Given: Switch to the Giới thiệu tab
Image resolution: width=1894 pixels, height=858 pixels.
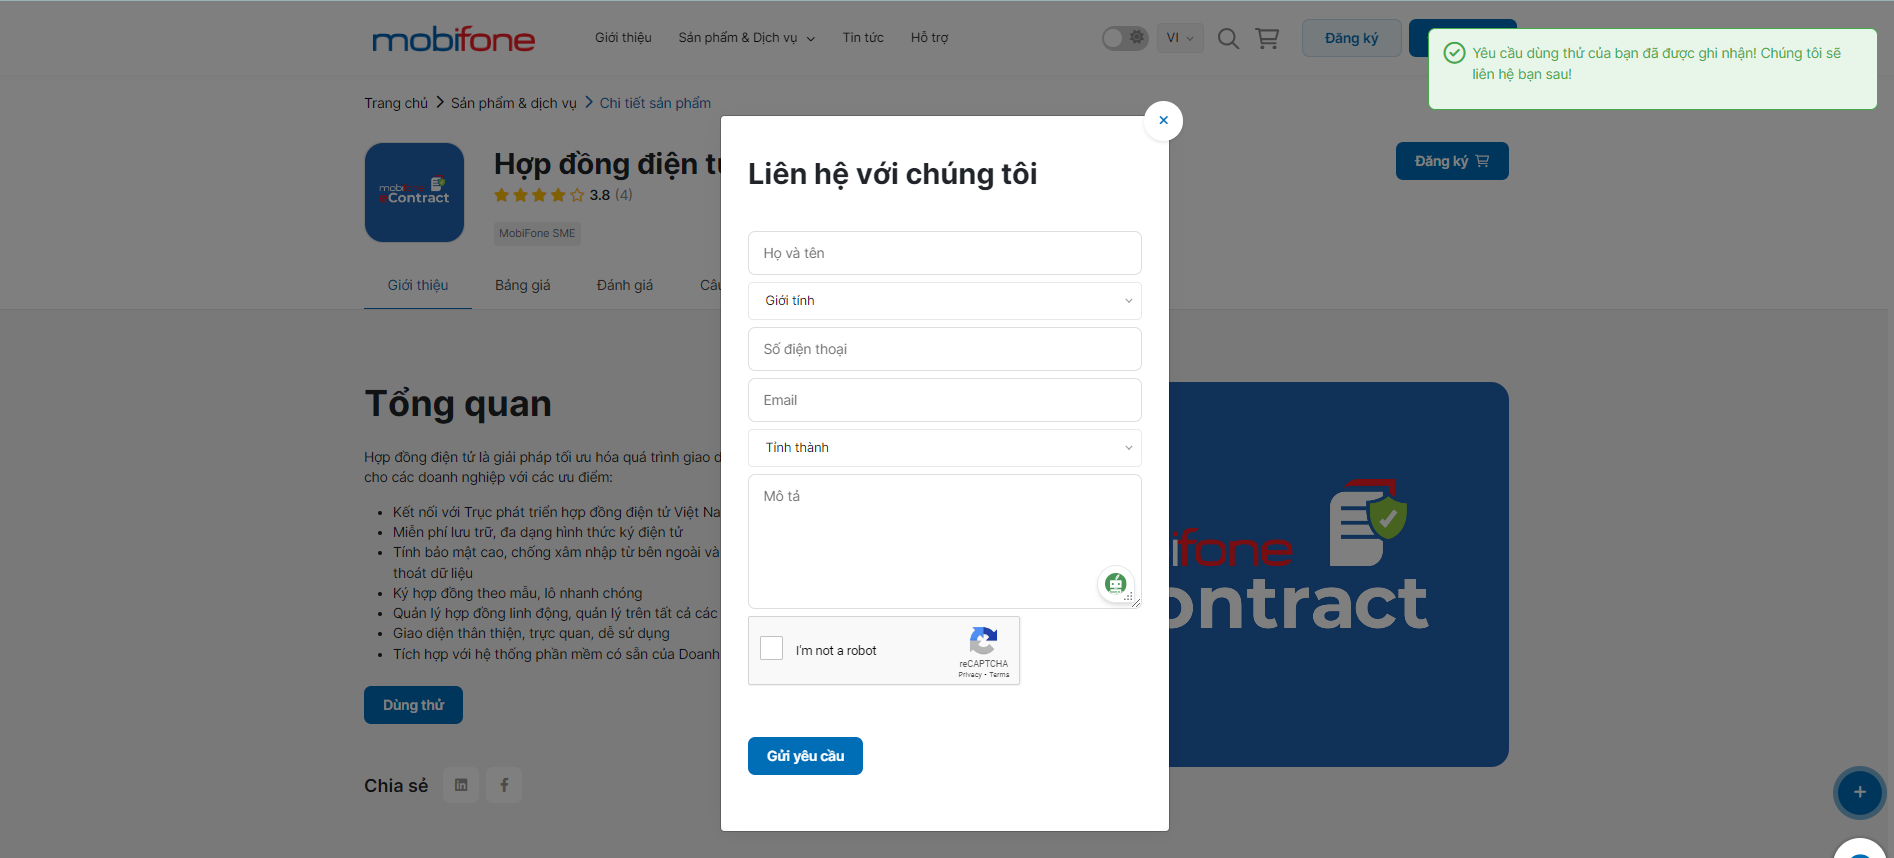Looking at the screenshot, I should (x=418, y=285).
